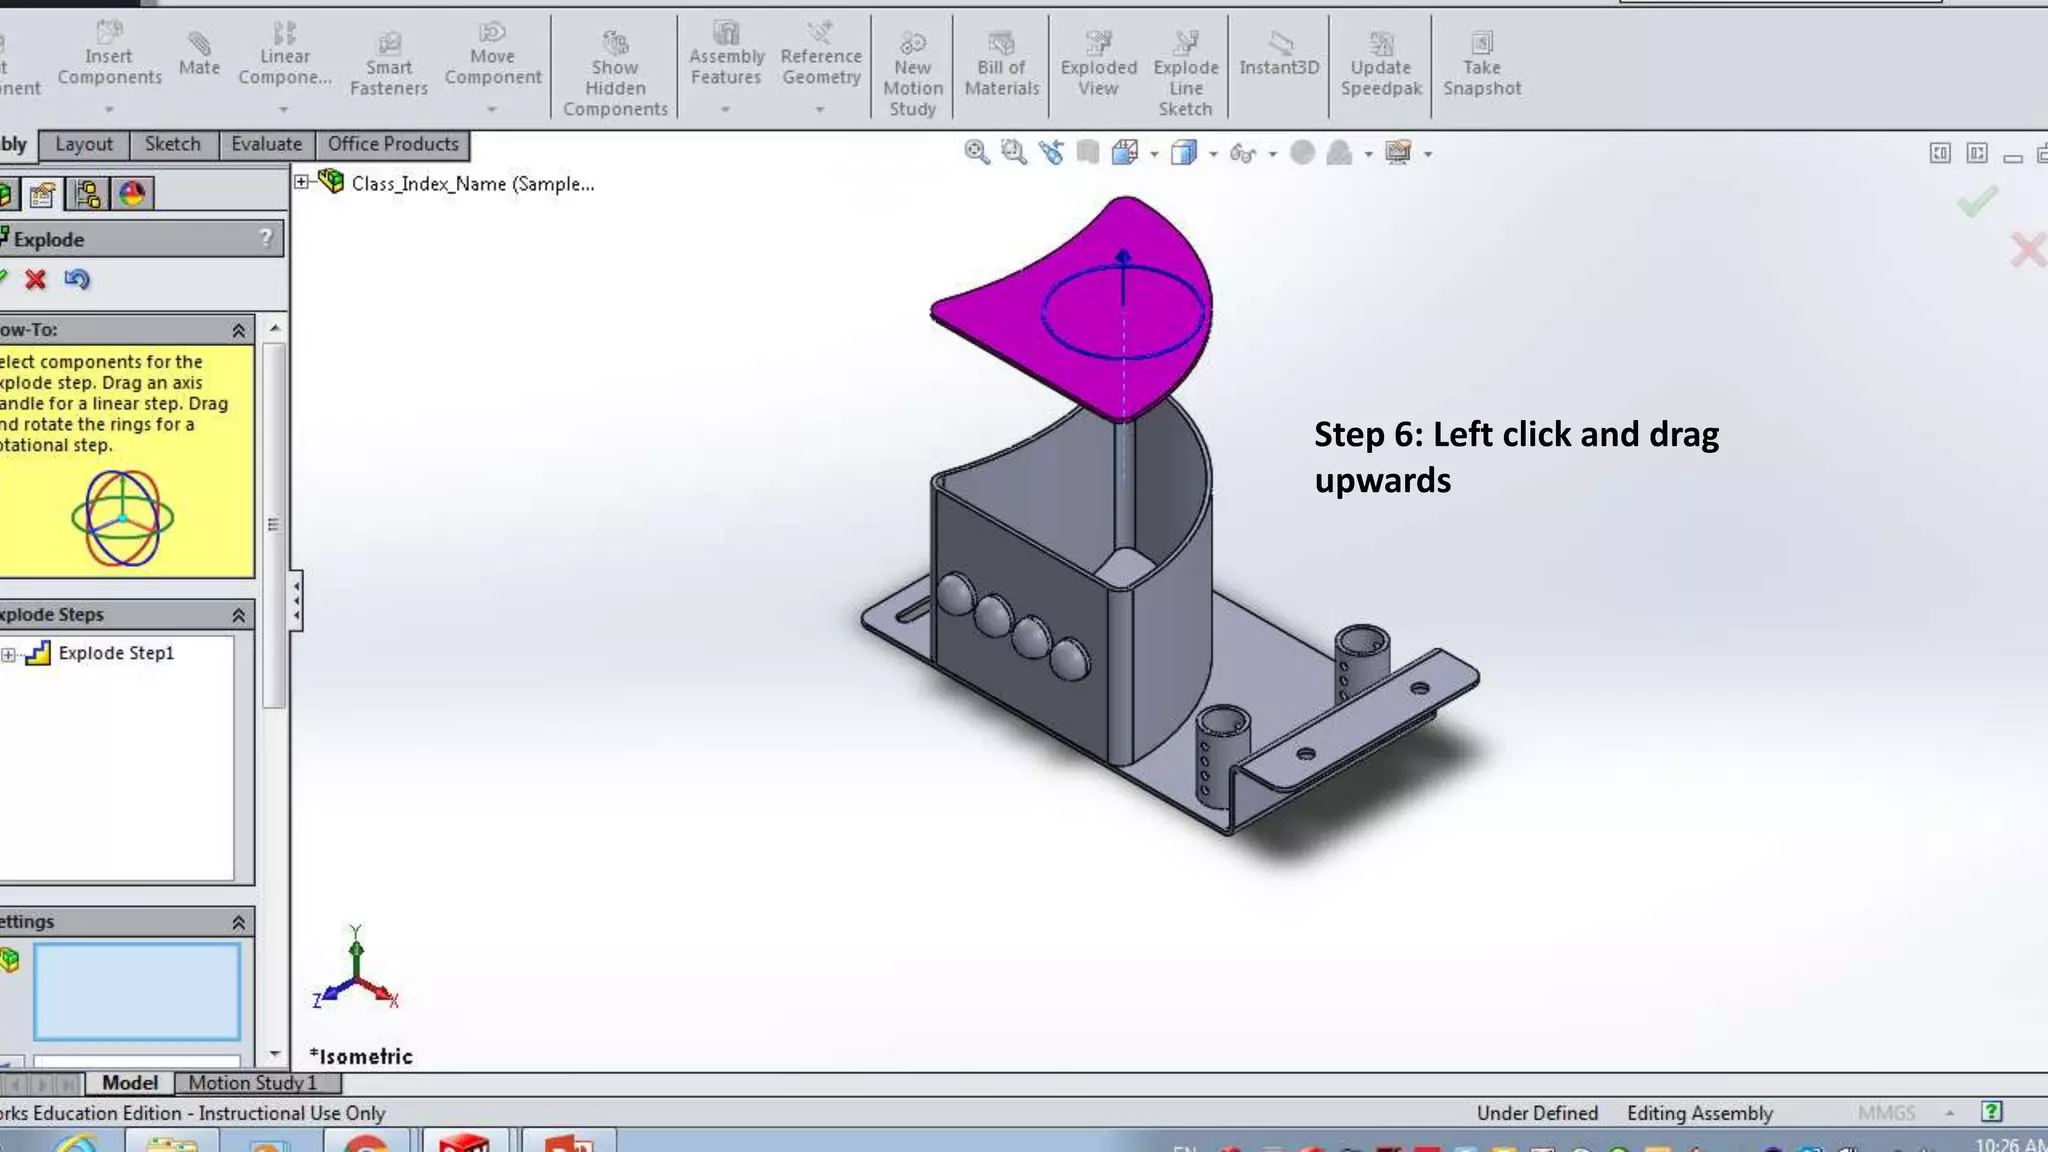Select Explode Step1 item
The width and height of the screenshot is (2048, 1152).
[x=116, y=653]
